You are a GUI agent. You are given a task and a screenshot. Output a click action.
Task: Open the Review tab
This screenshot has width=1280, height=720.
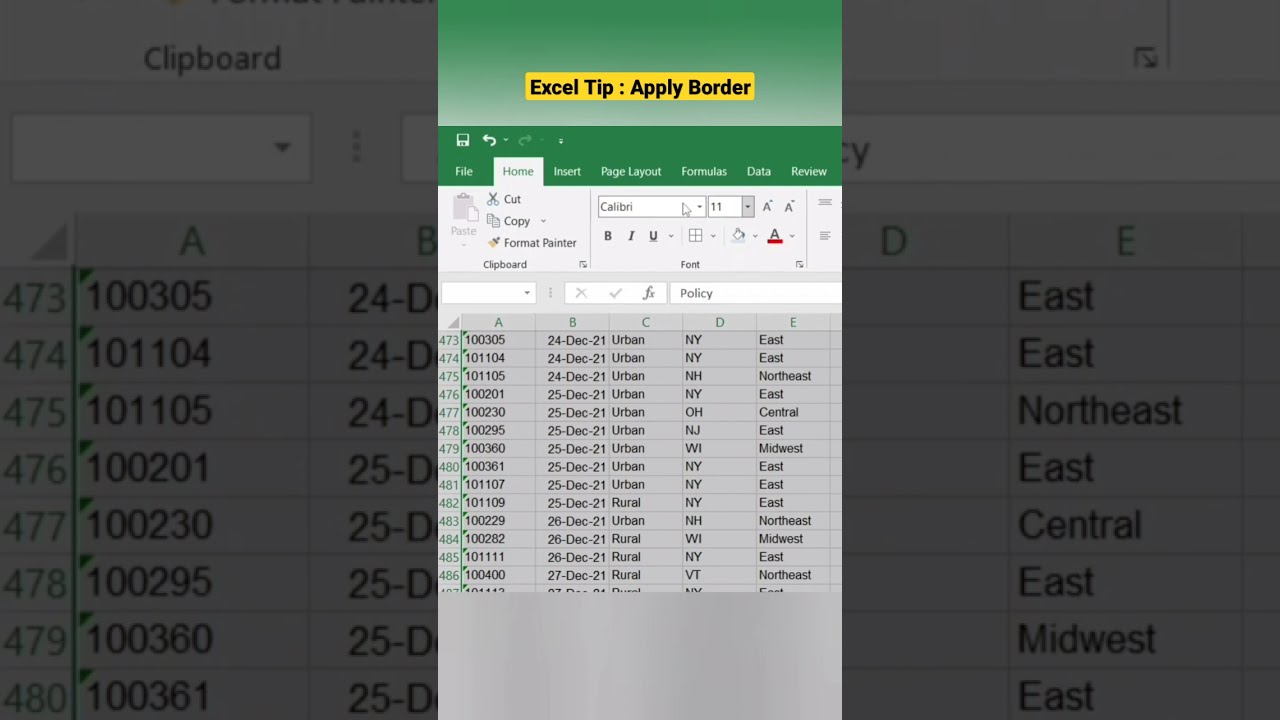(809, 171)
